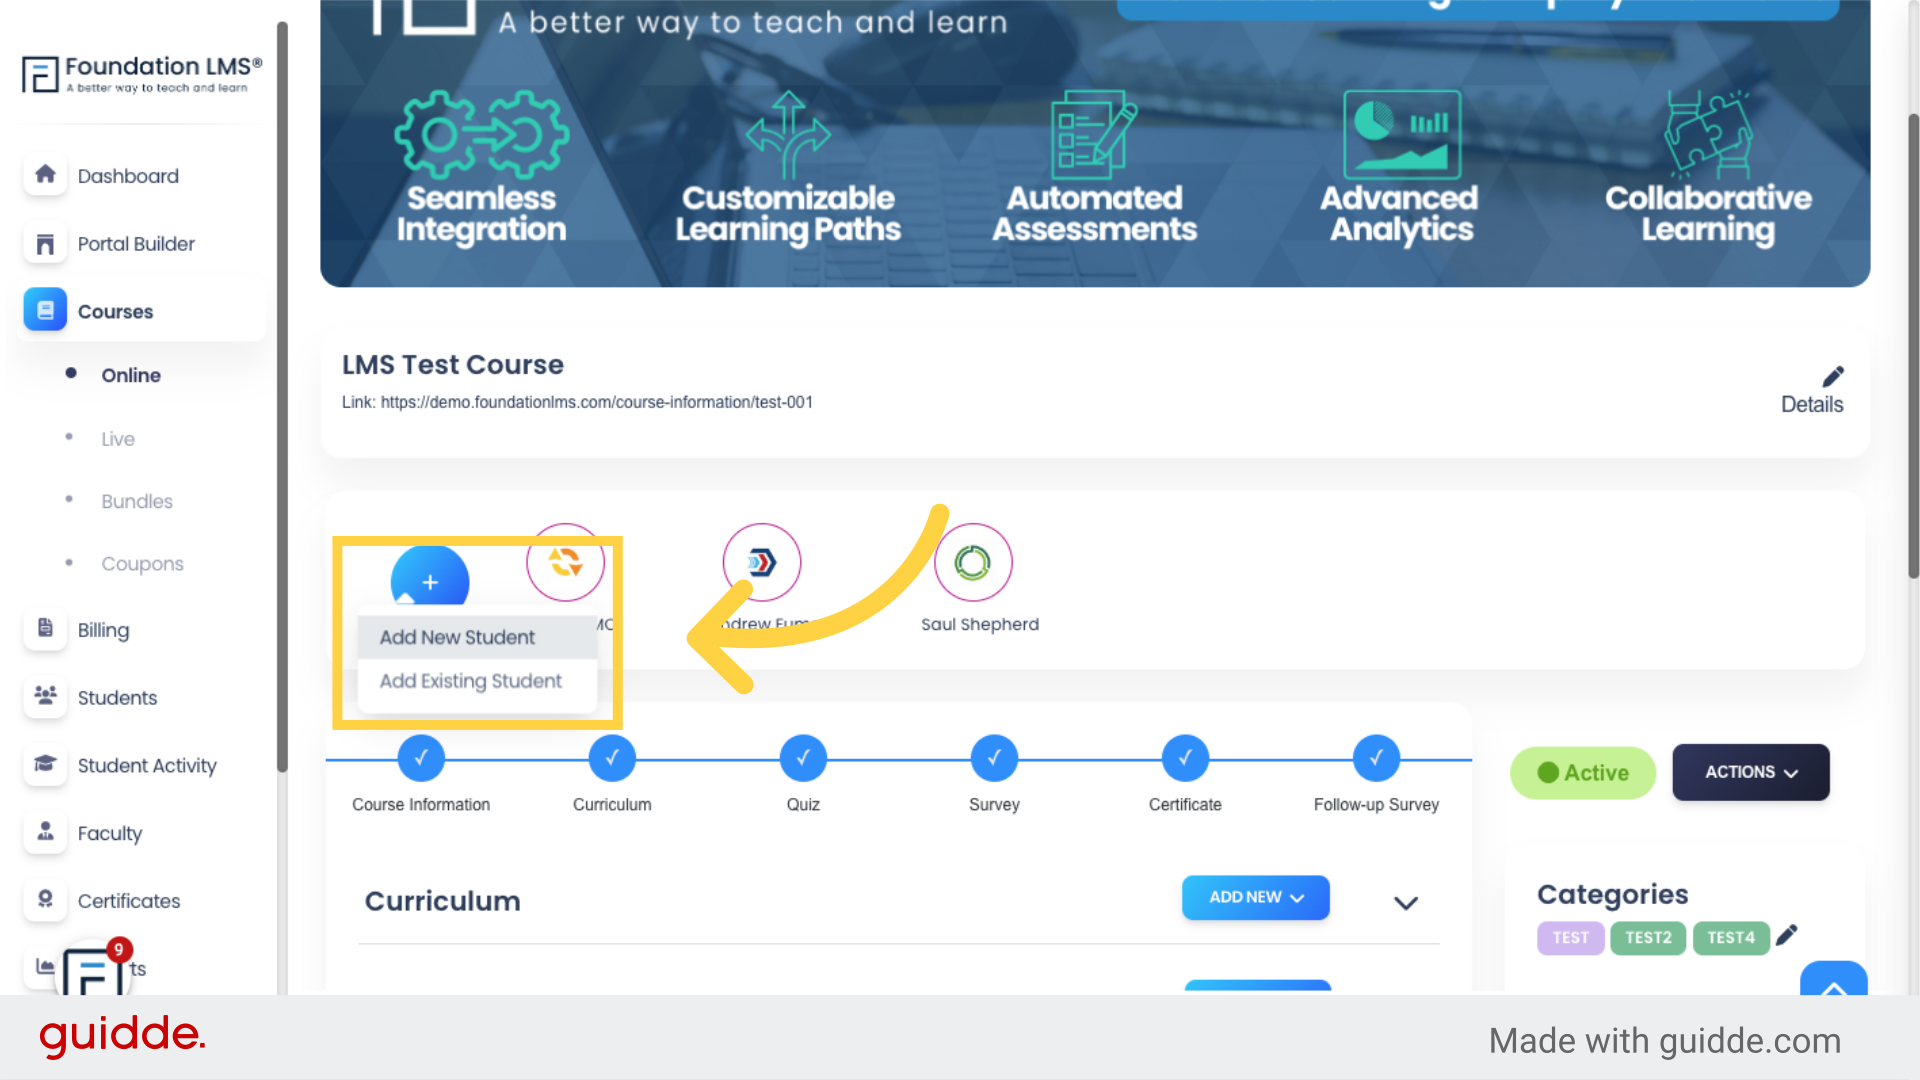Image resolution: width=1920 pixels, height=1080 pixels.
Task: Click the Certificates sidebar label
Action: tap(129, 901)
